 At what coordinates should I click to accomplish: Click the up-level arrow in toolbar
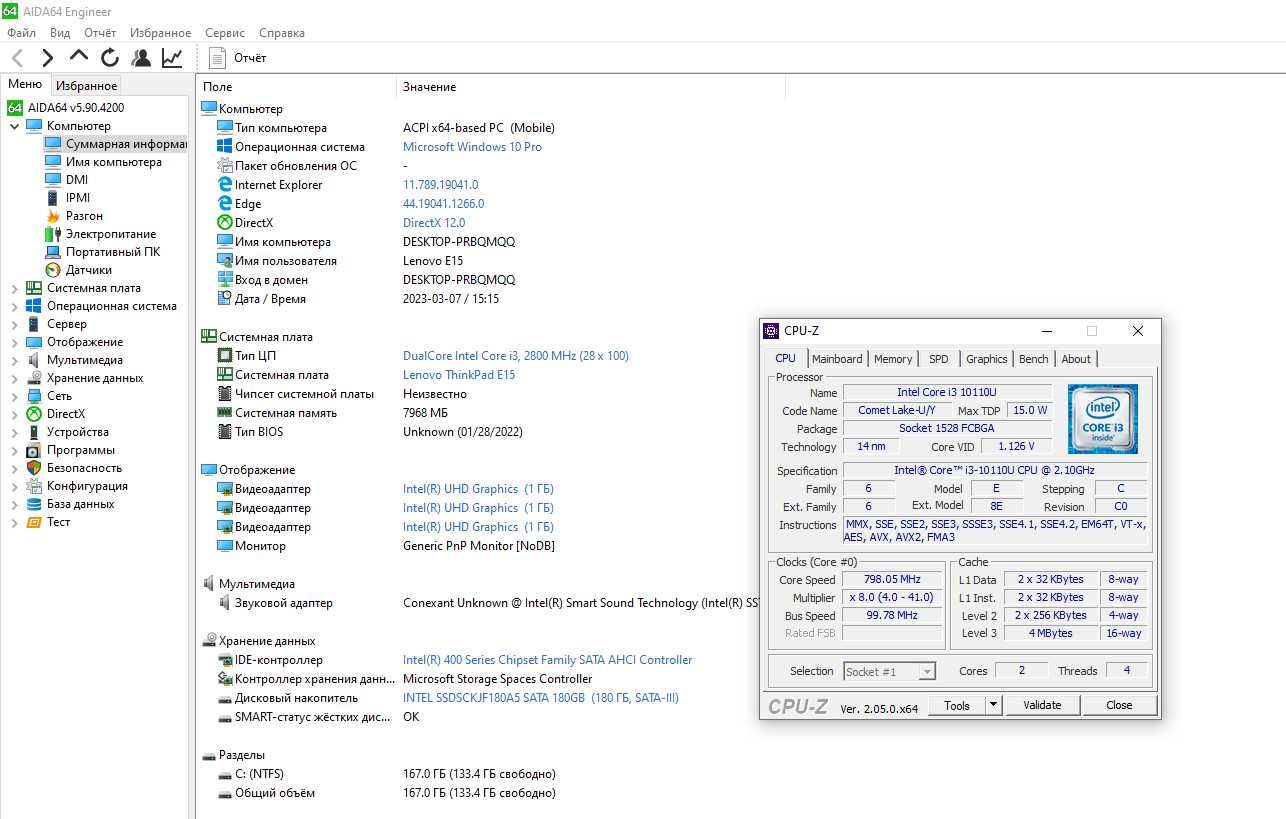click(79, 58)
